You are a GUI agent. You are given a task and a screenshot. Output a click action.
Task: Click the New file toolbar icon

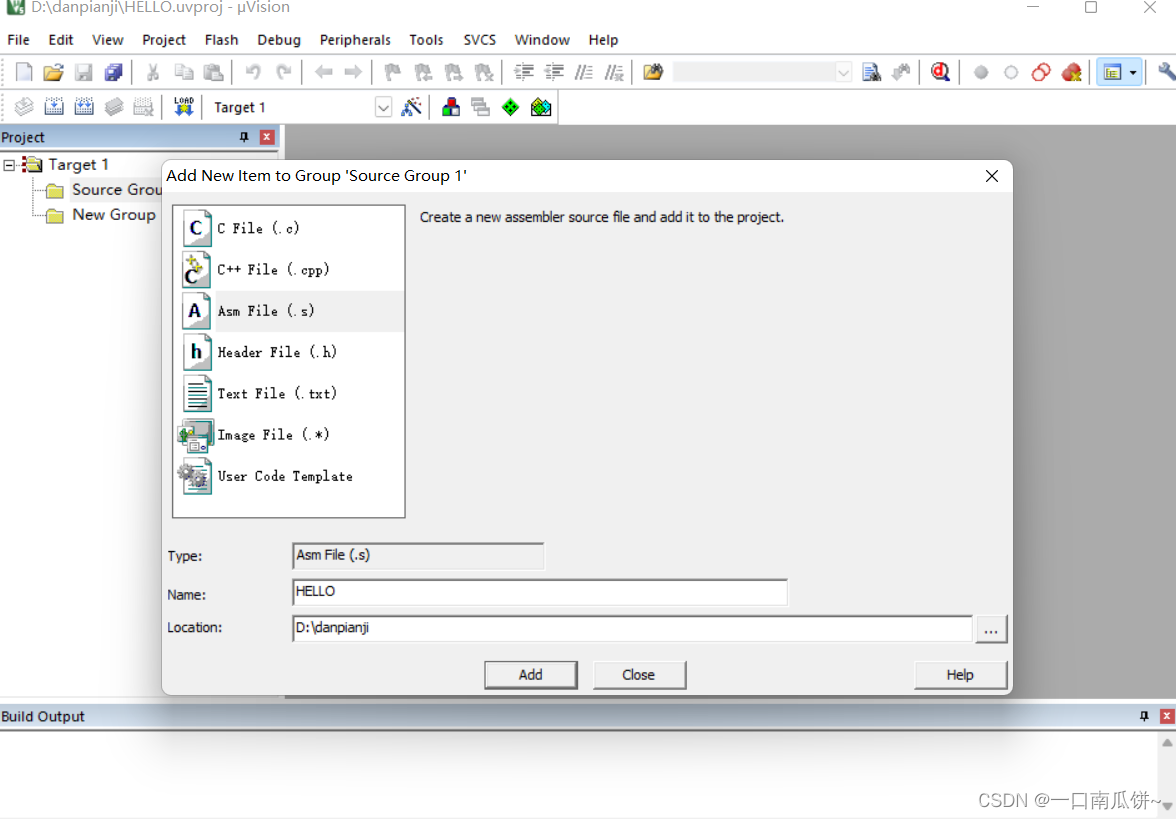tap(24, 72)
